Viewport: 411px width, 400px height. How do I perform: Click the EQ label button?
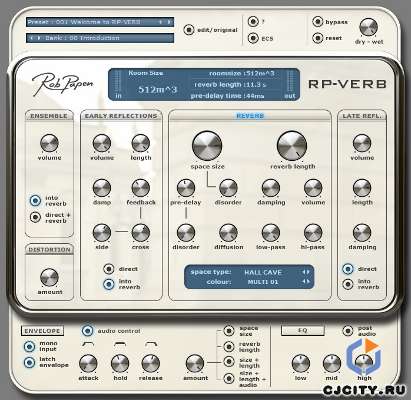(x=302, y=330)
